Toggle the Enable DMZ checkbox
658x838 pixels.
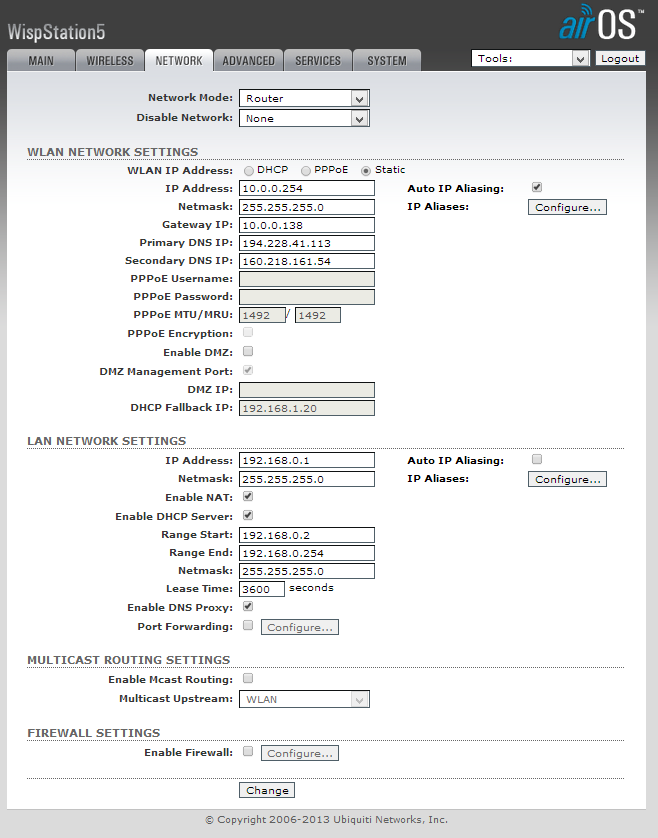(x=248, y=351)
